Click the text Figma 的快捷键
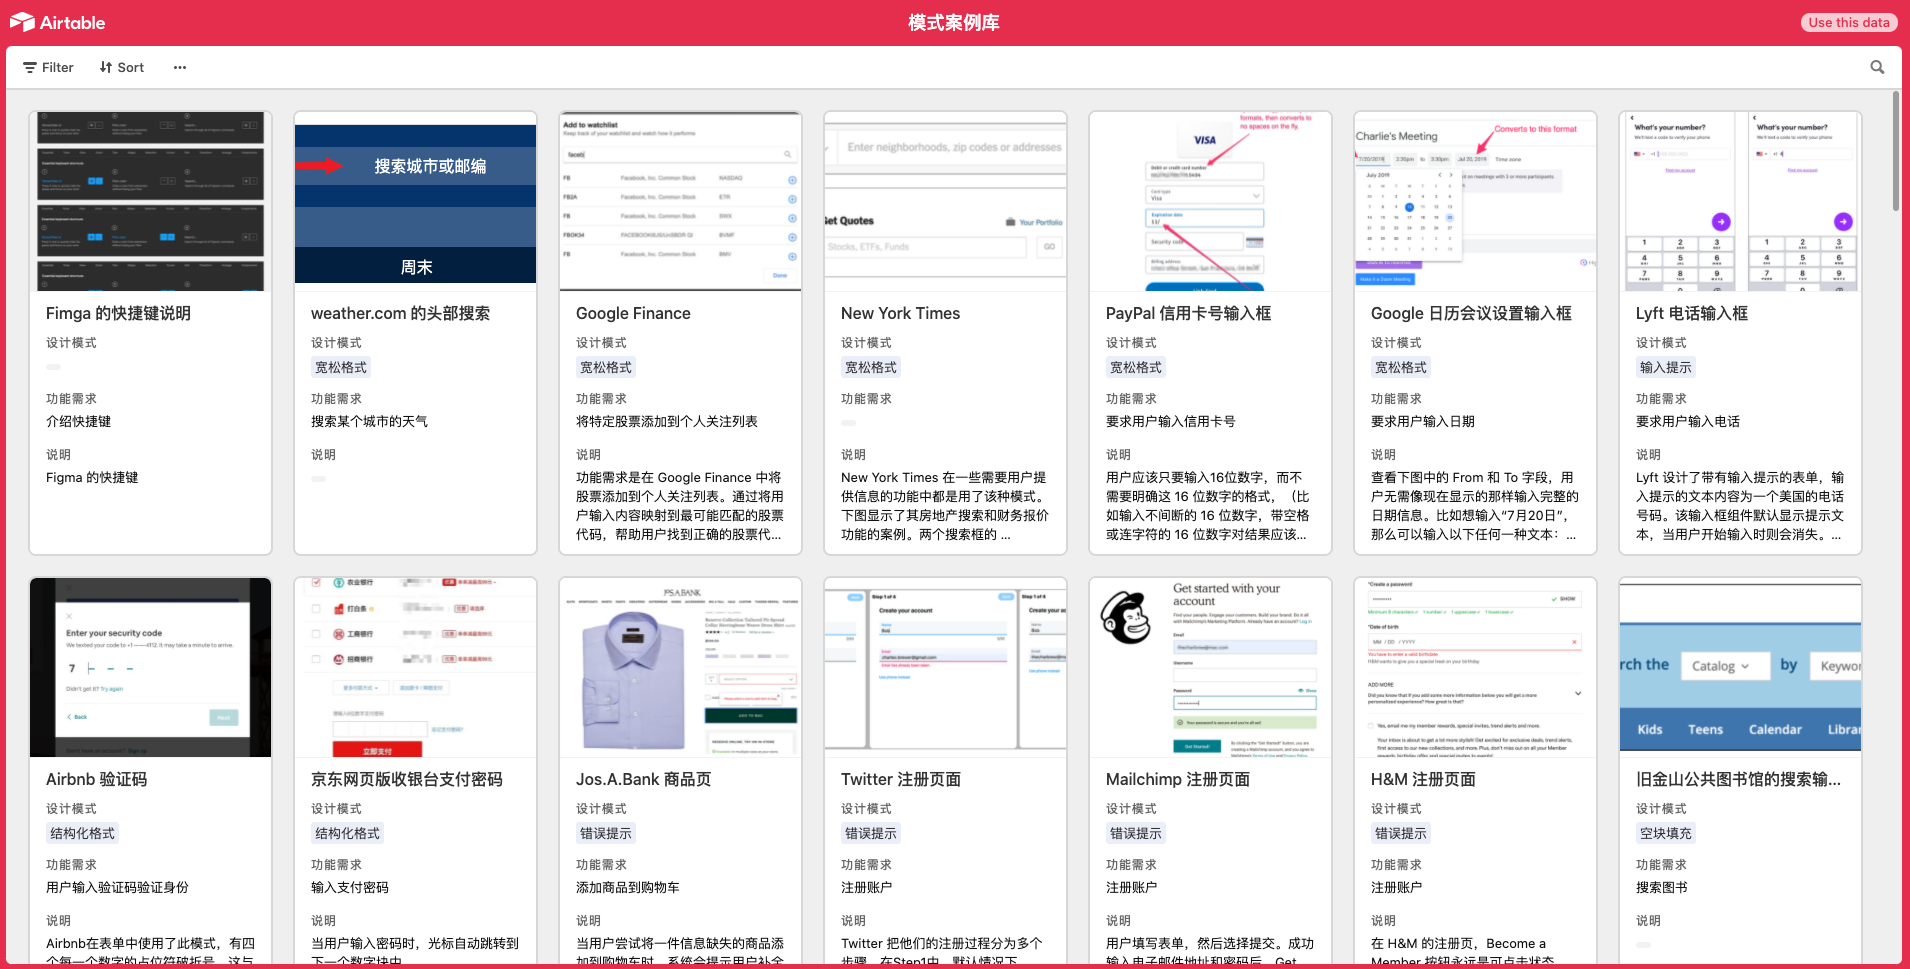 [x=92, y=477]
